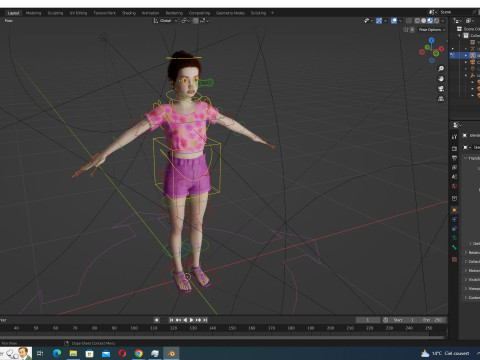Switch to the Animation workspace tab
Image resolution: width=480 pixels, height=360 pixels.
(150, 13)
